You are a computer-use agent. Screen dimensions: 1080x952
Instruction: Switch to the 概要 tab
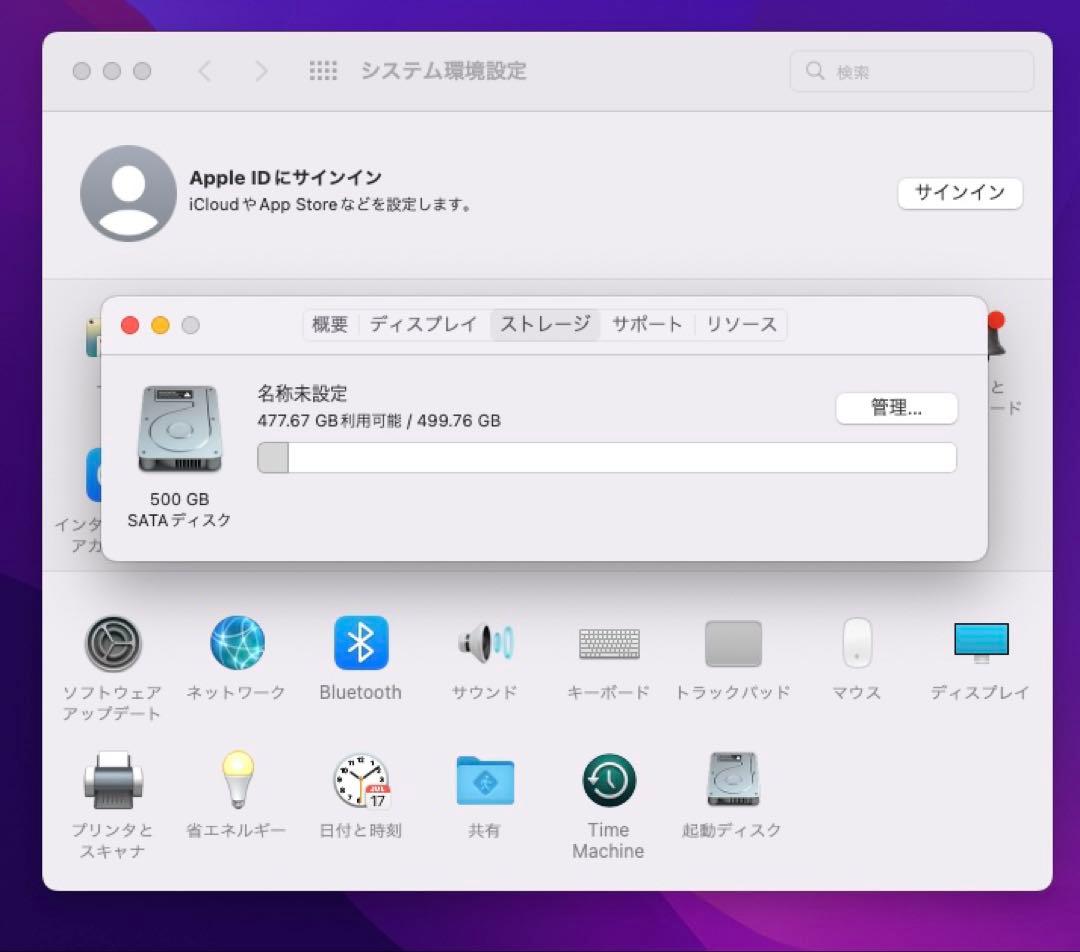pos(330,324)
